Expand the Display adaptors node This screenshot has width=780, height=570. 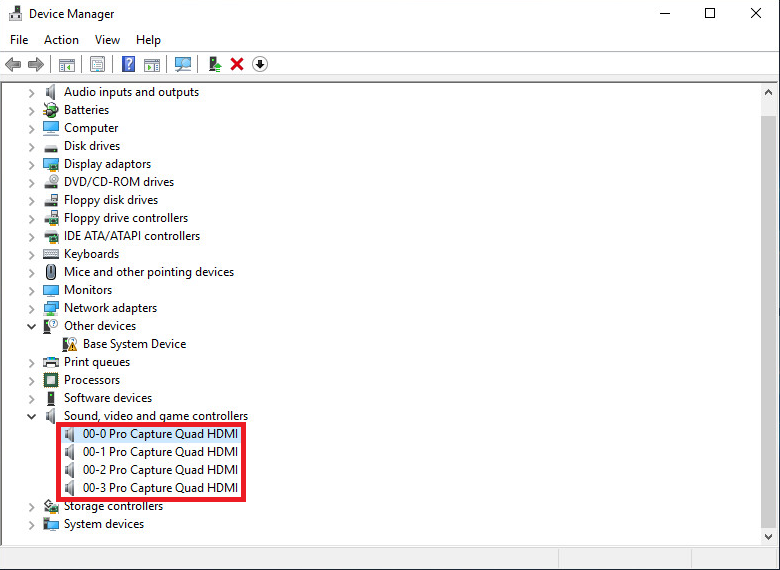[x=31, y=165]
